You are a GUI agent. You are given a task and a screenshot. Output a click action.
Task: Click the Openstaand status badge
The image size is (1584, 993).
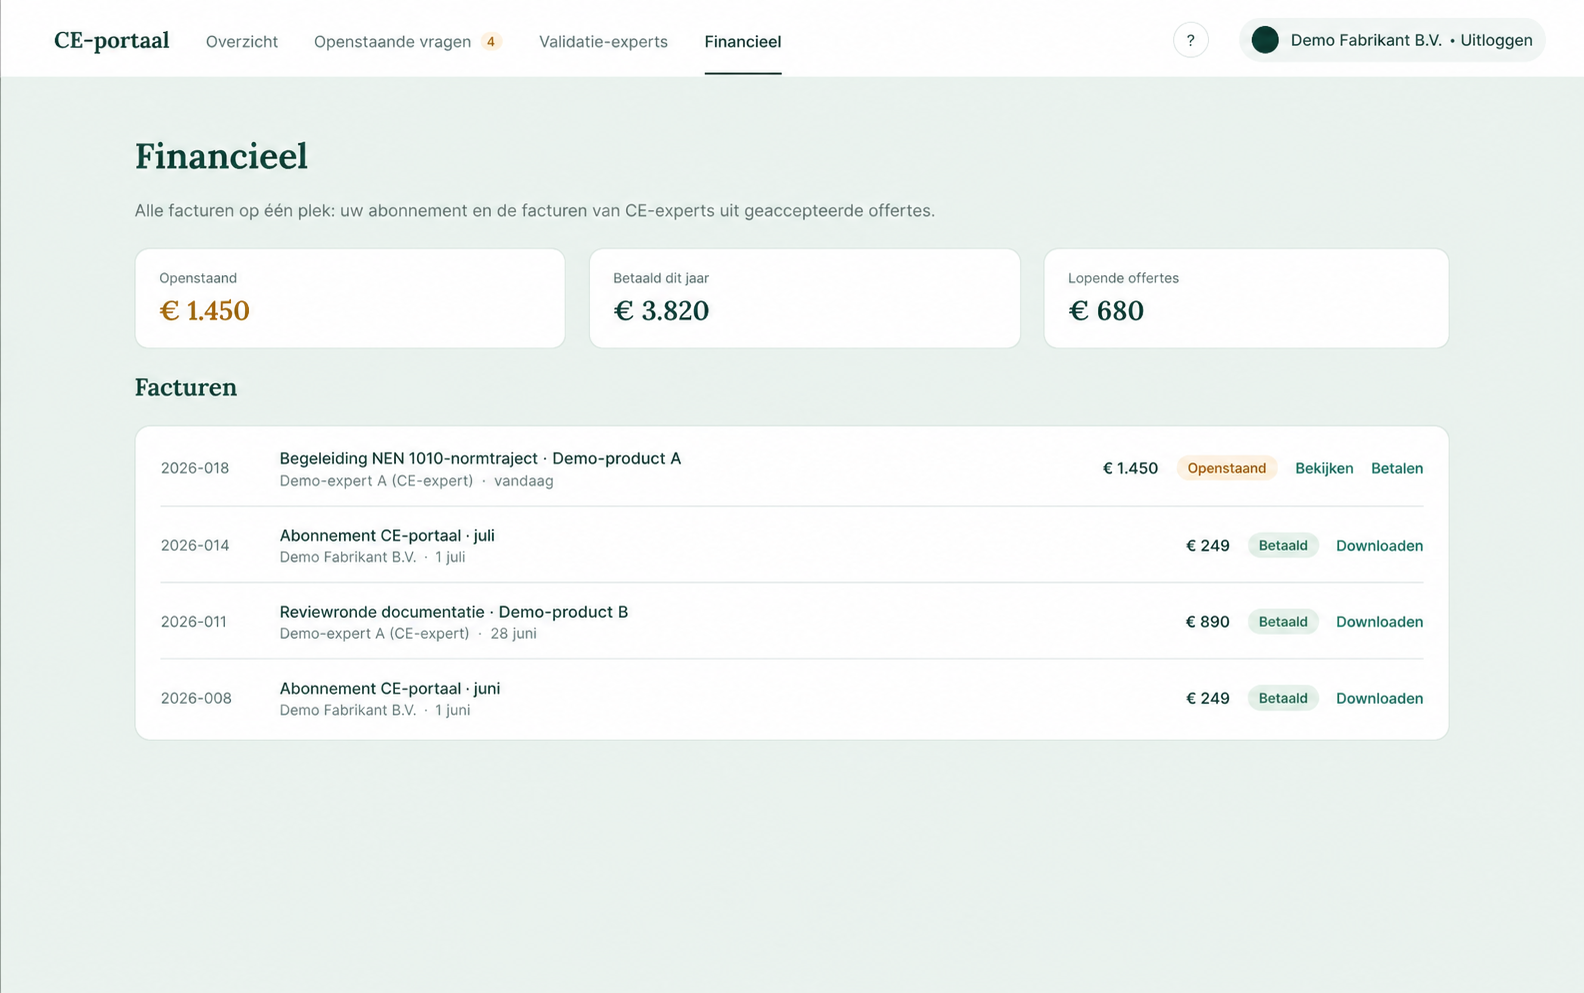(x=1227, y=468)
